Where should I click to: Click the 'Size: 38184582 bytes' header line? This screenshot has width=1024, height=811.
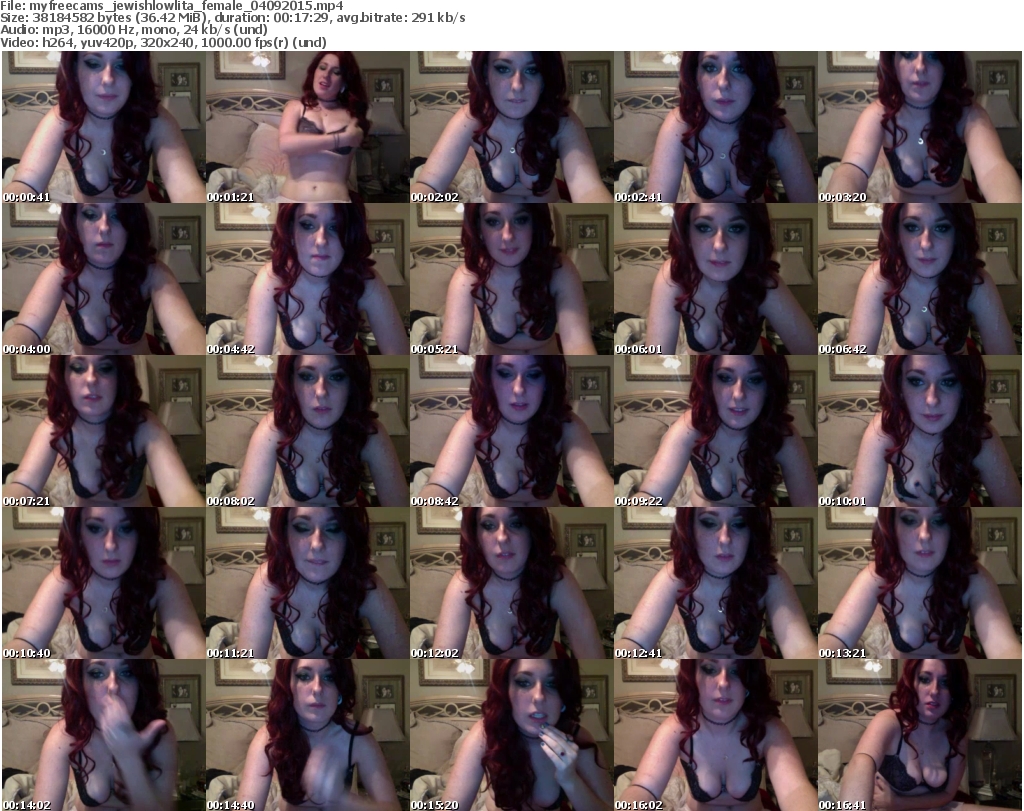tap(233, 18)
